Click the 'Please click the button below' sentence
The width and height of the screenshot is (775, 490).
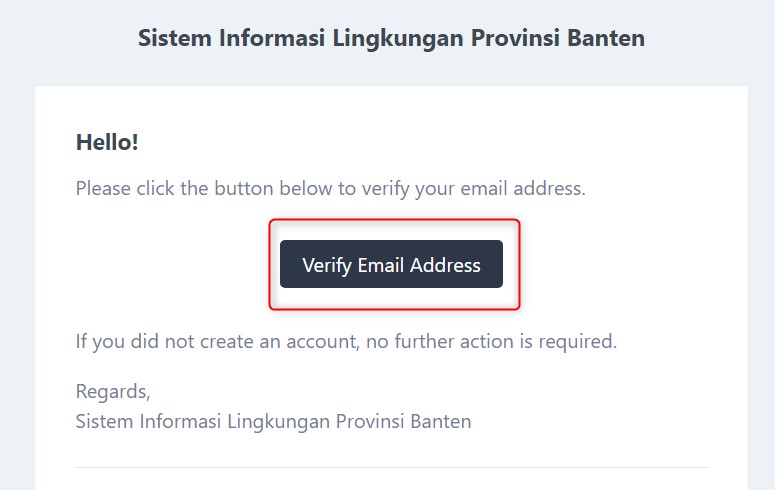tap(330, 188)
